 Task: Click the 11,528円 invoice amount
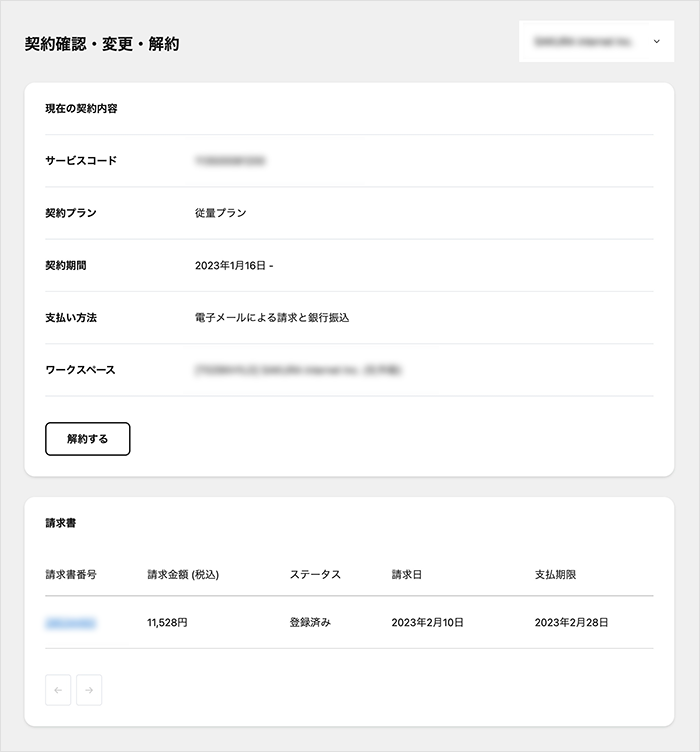coord(167,622)
